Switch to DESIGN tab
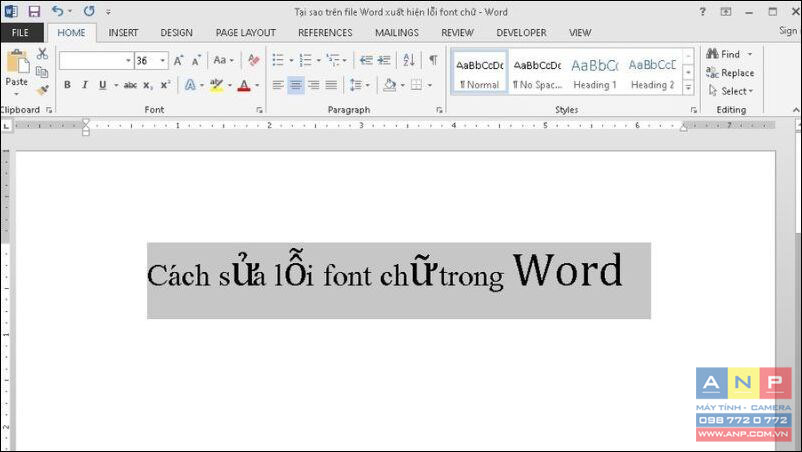 176,33
